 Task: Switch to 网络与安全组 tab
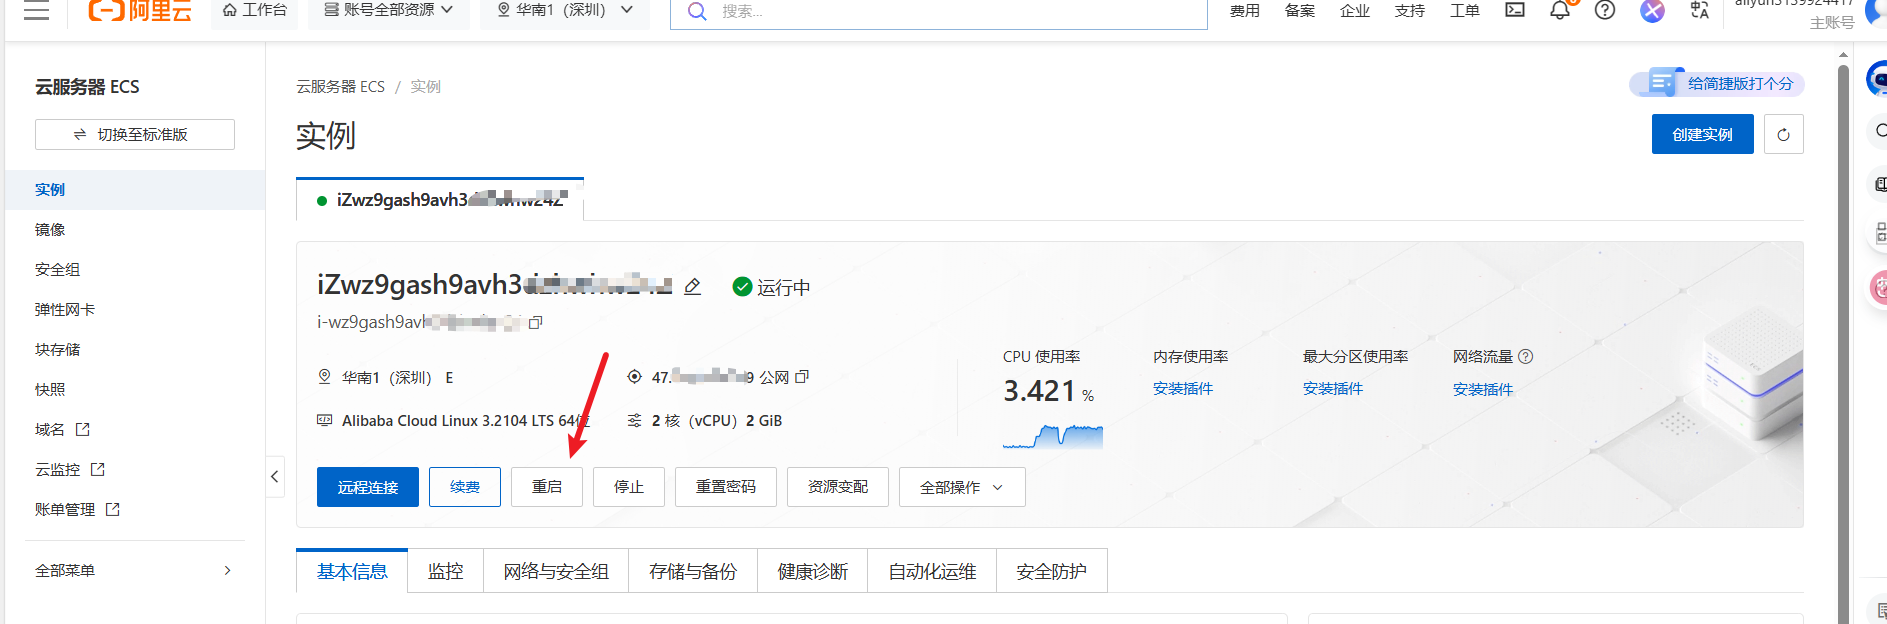(x=556, y=571)
